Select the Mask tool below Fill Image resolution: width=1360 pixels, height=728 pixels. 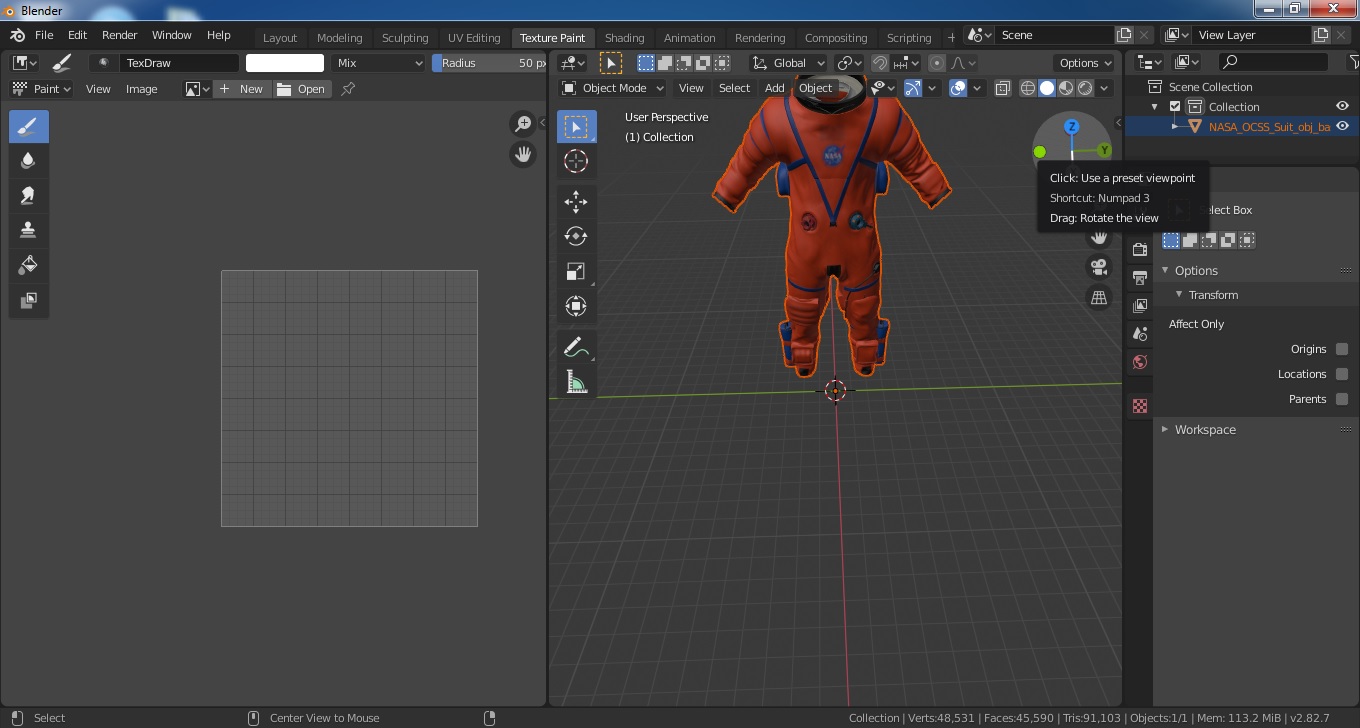pos(29,300)
